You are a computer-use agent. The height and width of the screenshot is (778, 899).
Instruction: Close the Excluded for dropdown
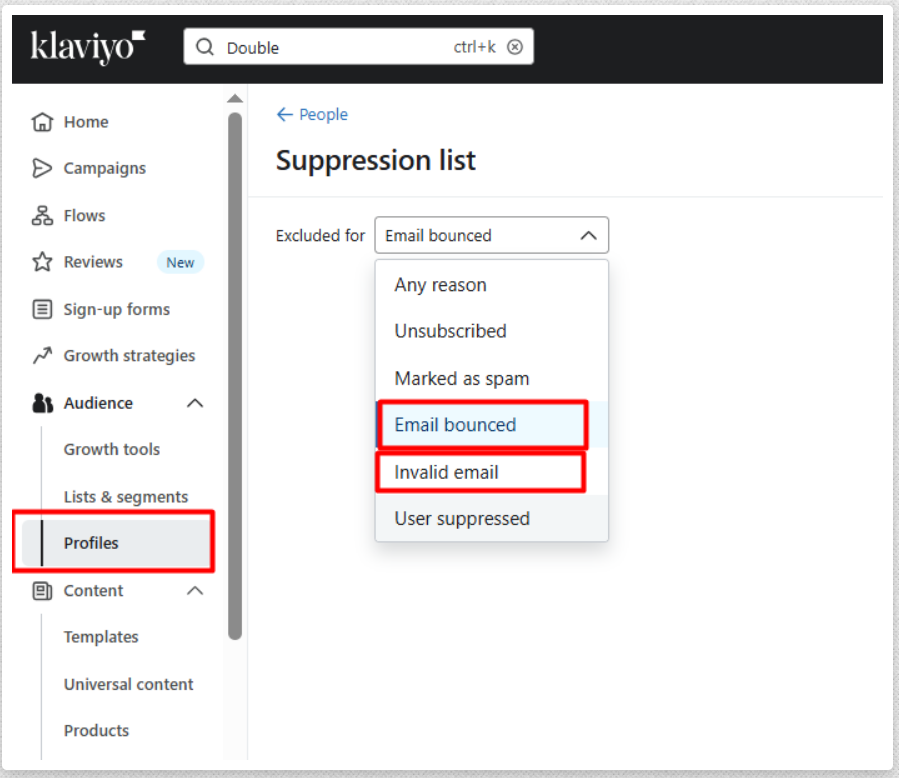coord(491,235)
